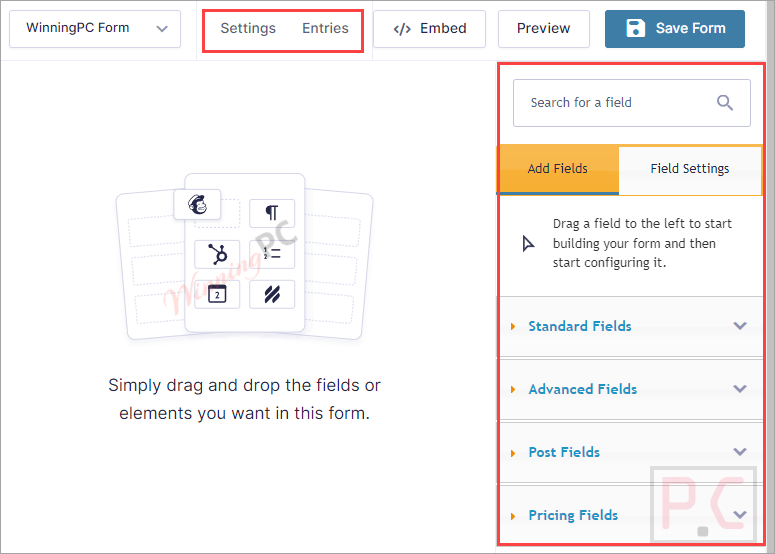Click the numbered list icon
Screen dimensions: 775x554
(x=272, y=254)
